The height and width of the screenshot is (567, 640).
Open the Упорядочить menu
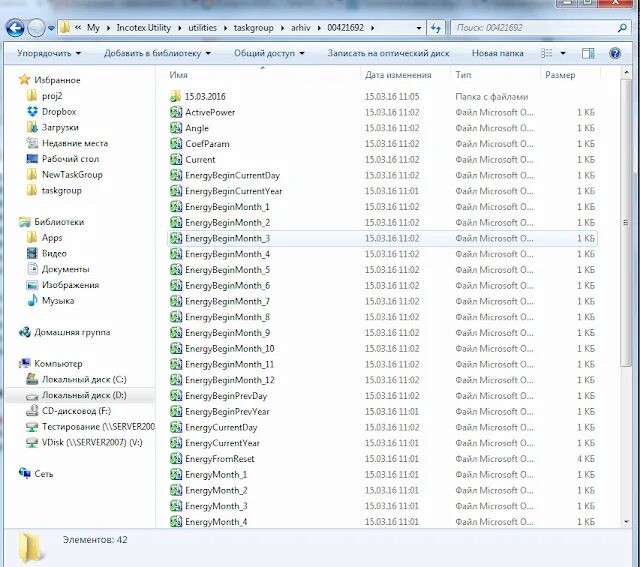tap(49, 53)
